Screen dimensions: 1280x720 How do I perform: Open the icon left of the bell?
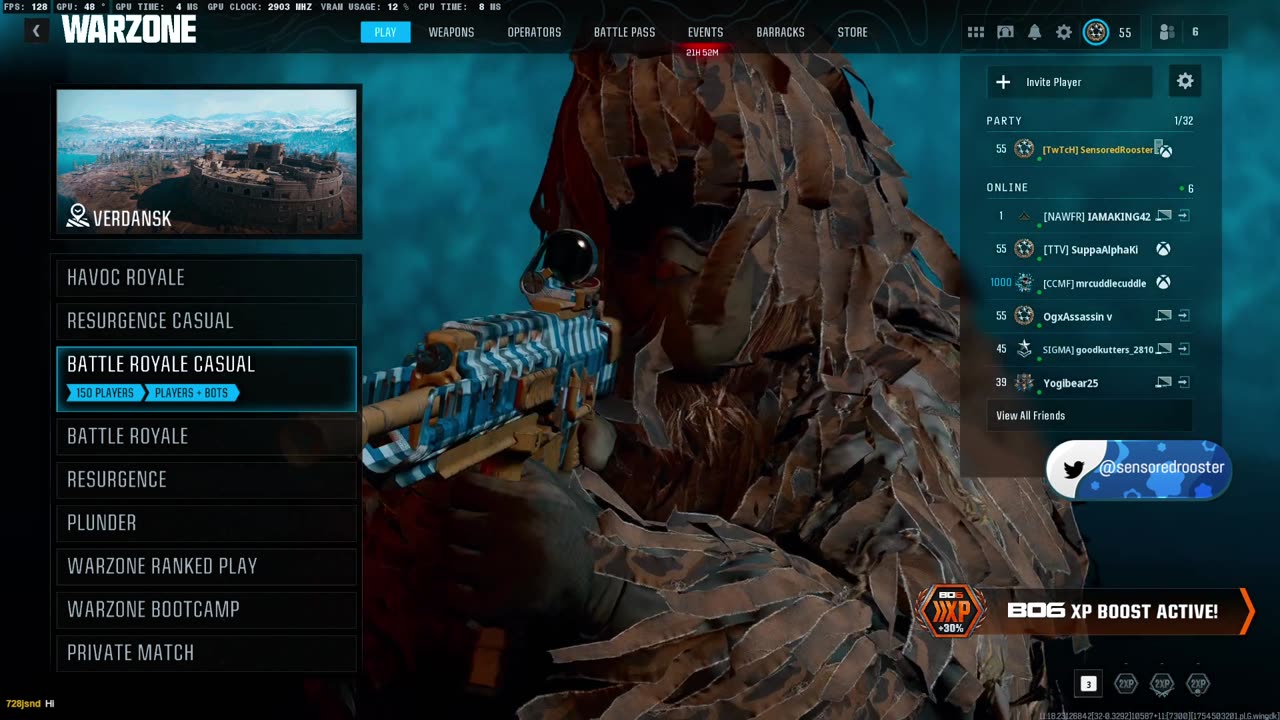click(1006, 32)
